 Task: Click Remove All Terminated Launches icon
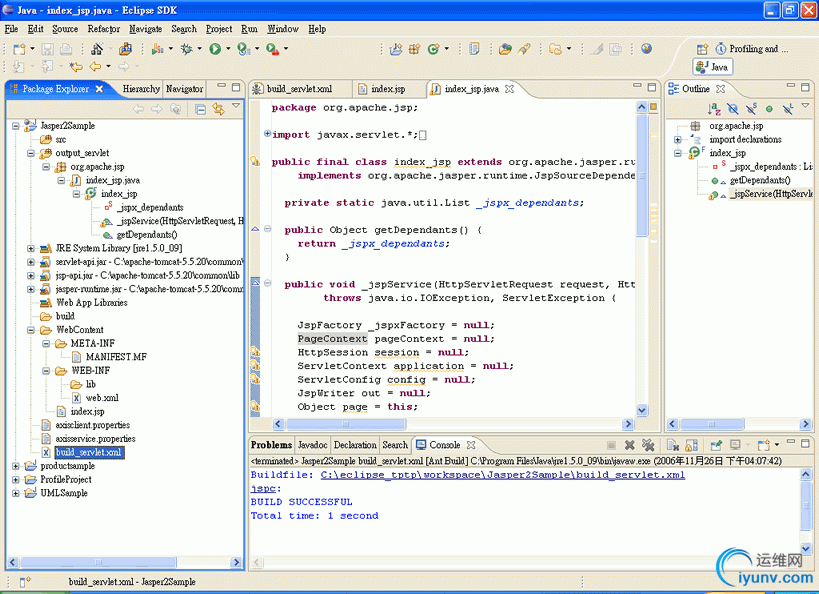(648, 445)
